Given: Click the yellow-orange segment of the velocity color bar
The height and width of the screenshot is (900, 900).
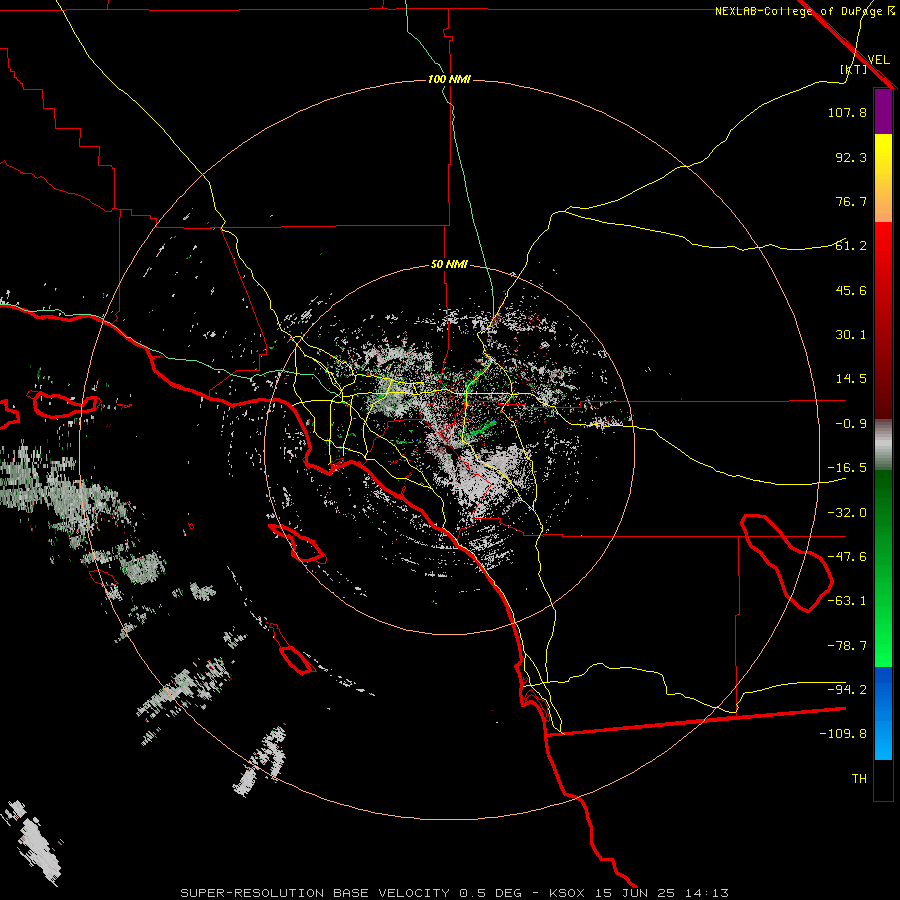Looking at the screenshot, I should pos(883,178).
